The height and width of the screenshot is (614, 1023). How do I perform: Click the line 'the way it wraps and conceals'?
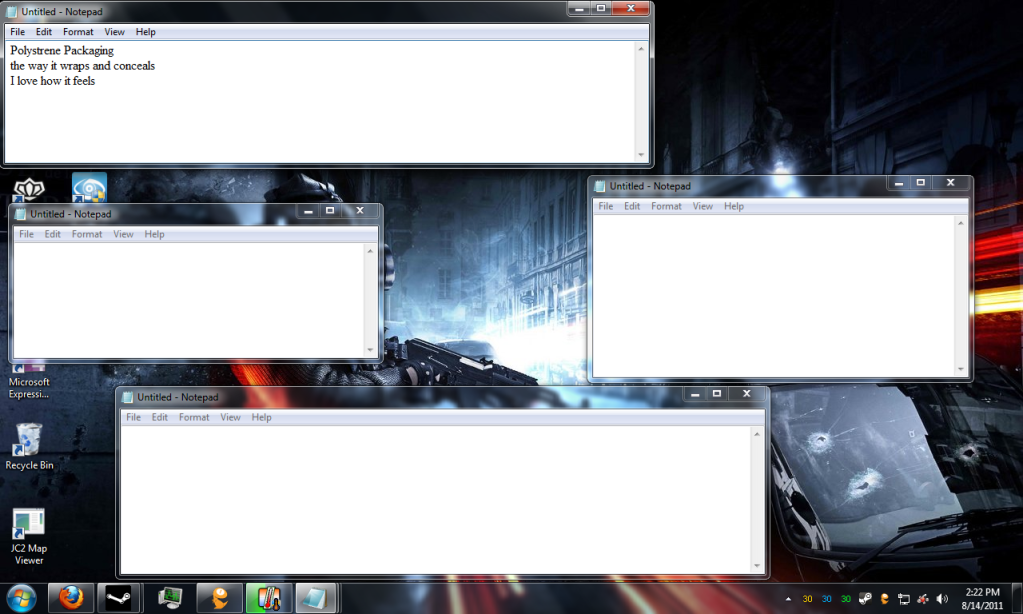pyautogui.click(x=82, y=65)
